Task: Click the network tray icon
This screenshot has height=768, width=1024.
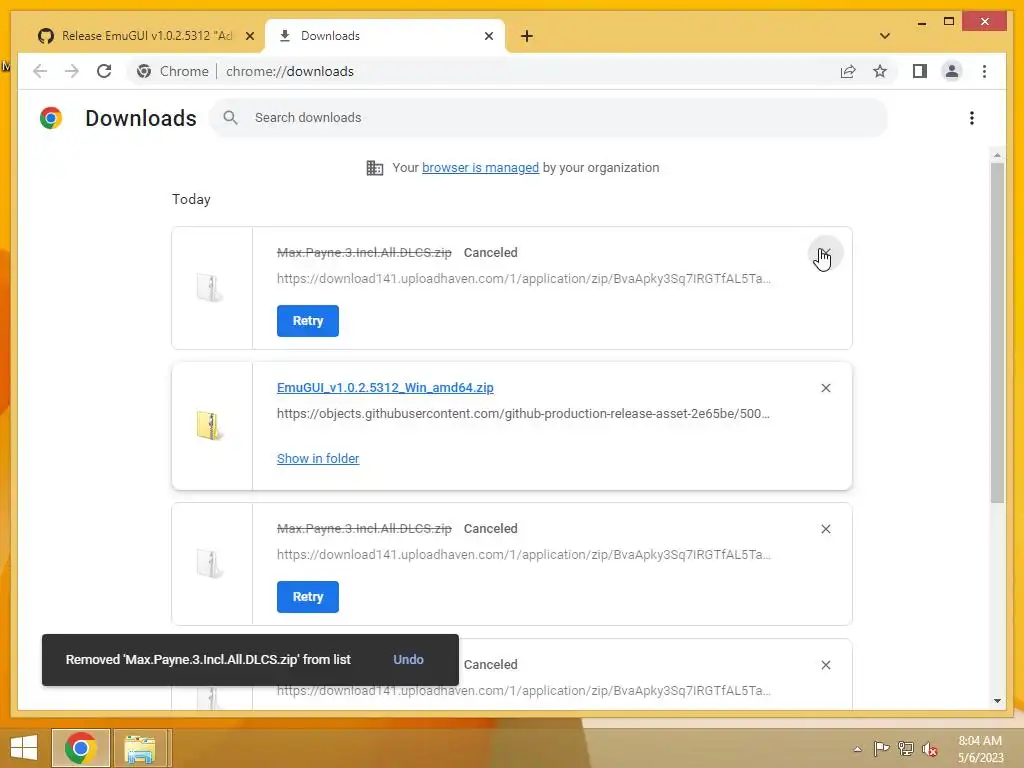Action: pos(905,748)
